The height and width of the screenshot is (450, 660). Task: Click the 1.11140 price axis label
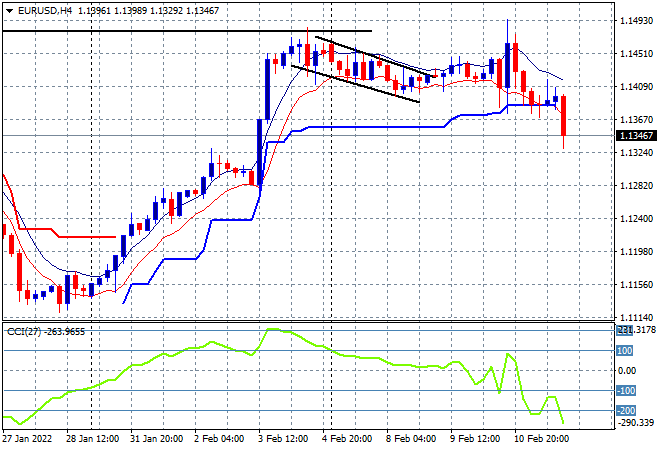(x=636, y=317)
